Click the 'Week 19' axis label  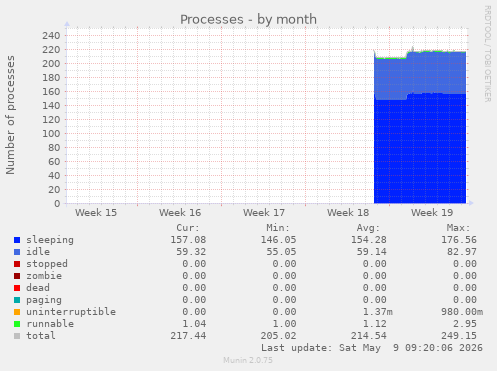pos(432,213)
